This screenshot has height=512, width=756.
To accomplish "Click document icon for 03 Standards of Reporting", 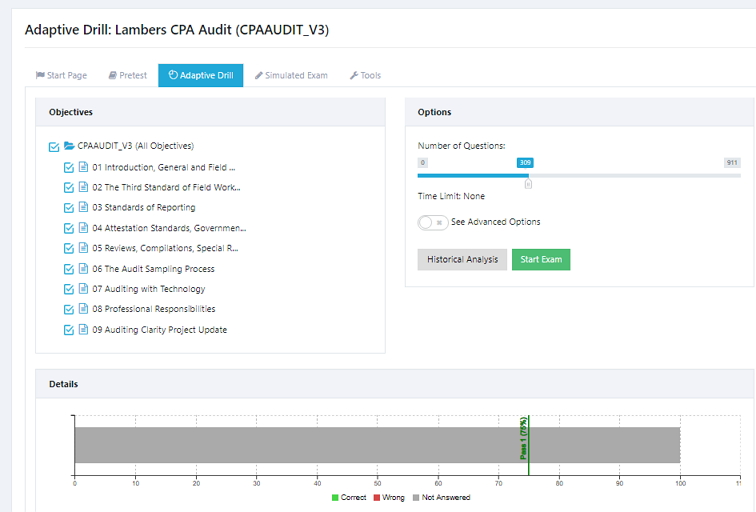I will (83, 207).
